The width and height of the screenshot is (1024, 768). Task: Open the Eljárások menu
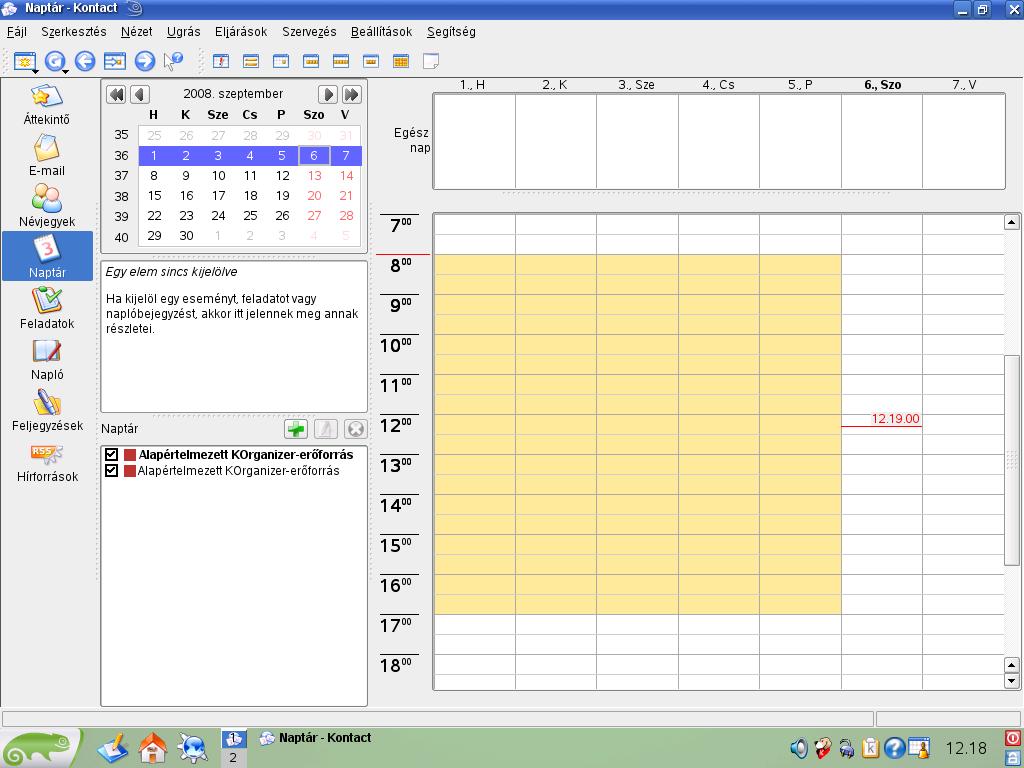click(241, 31)
